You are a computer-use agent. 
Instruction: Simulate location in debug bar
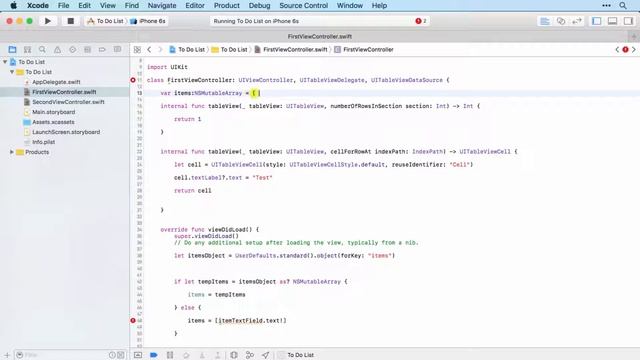pos(266,355)
